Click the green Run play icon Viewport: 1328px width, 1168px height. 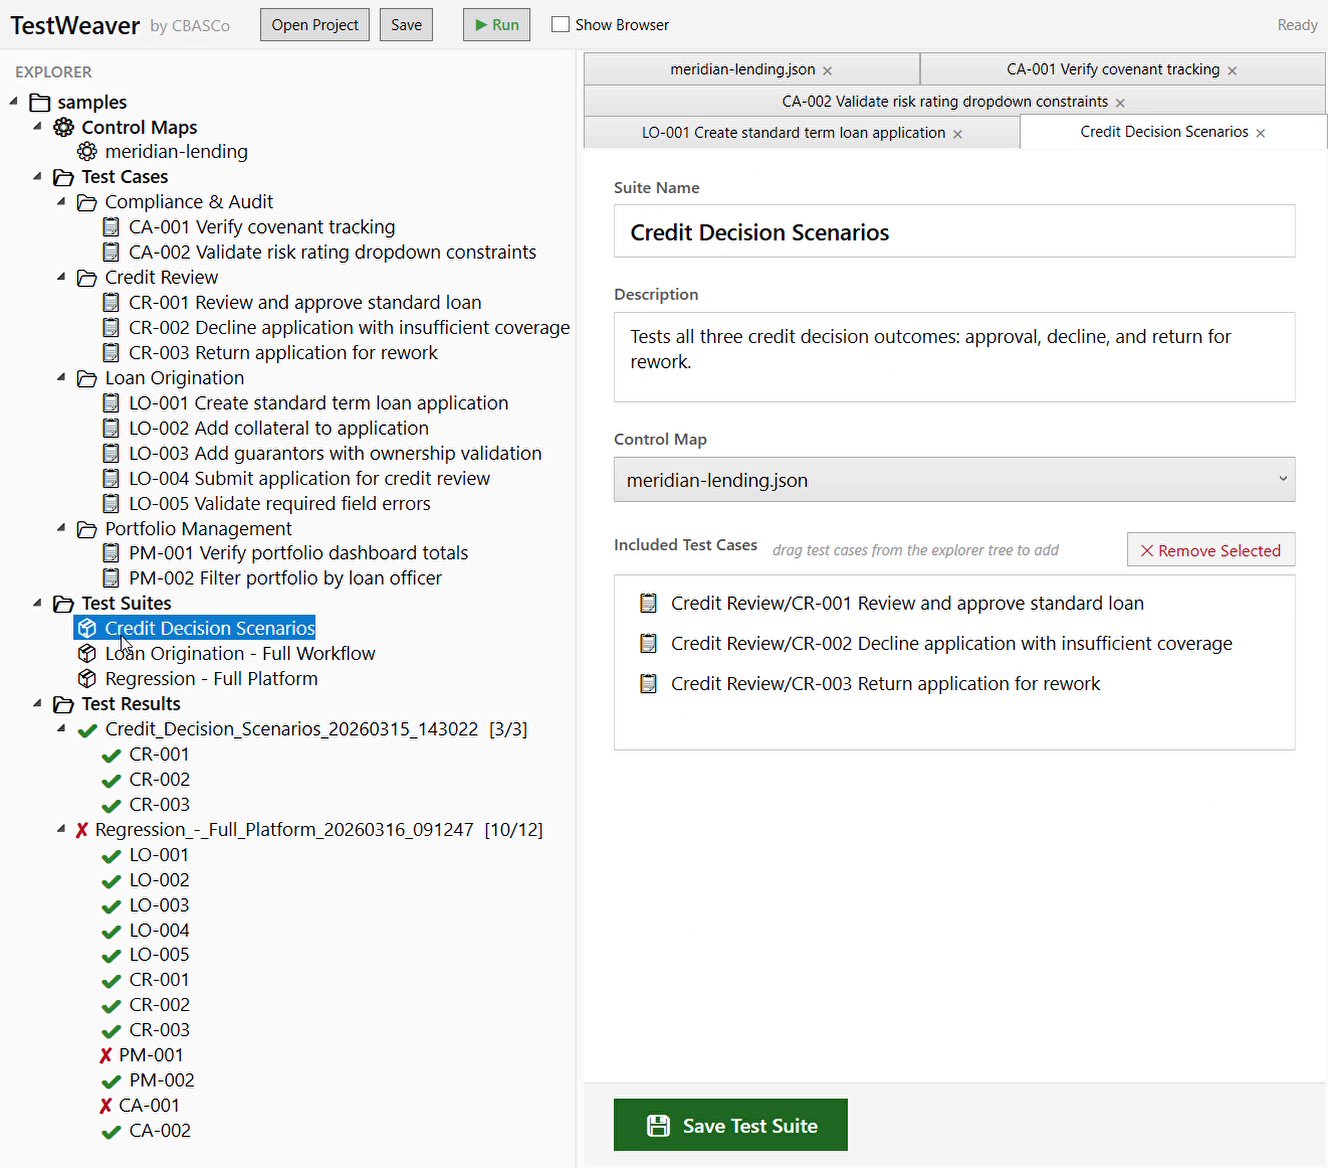(480, 24)
